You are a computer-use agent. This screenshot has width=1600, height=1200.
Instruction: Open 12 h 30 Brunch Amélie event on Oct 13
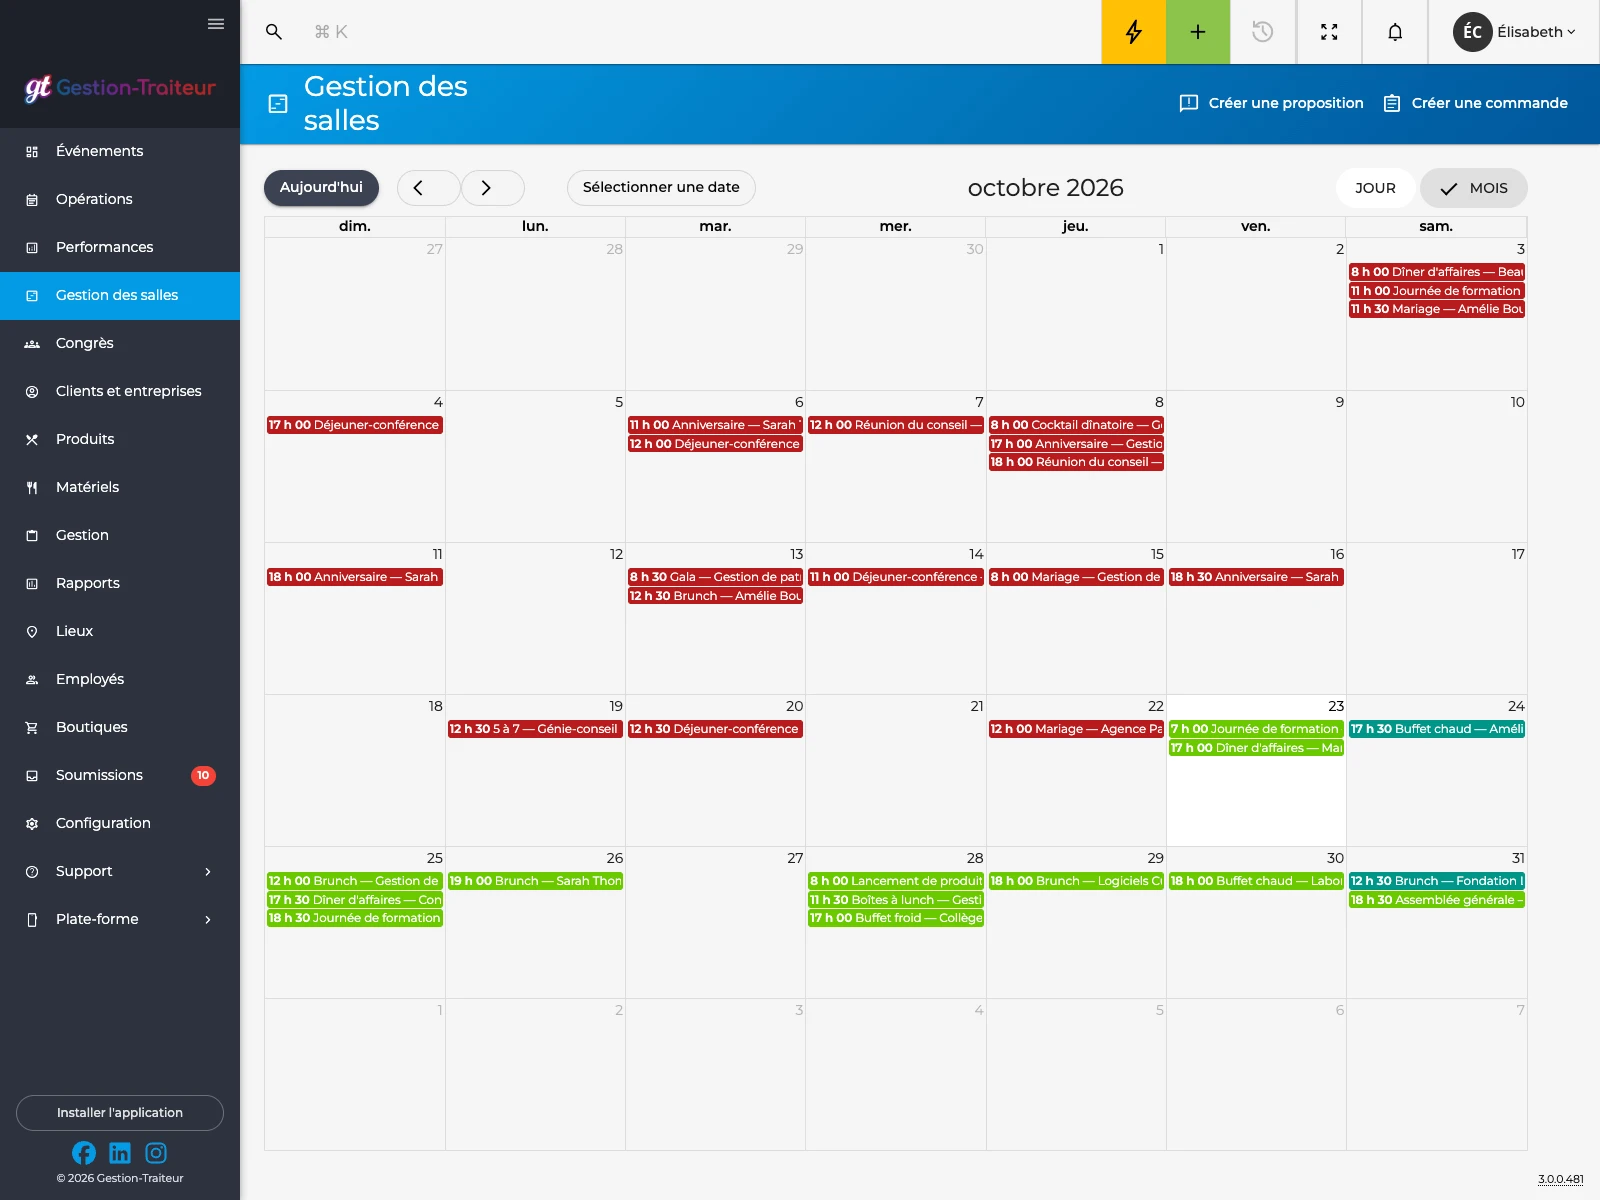click(x=716, y=596)
